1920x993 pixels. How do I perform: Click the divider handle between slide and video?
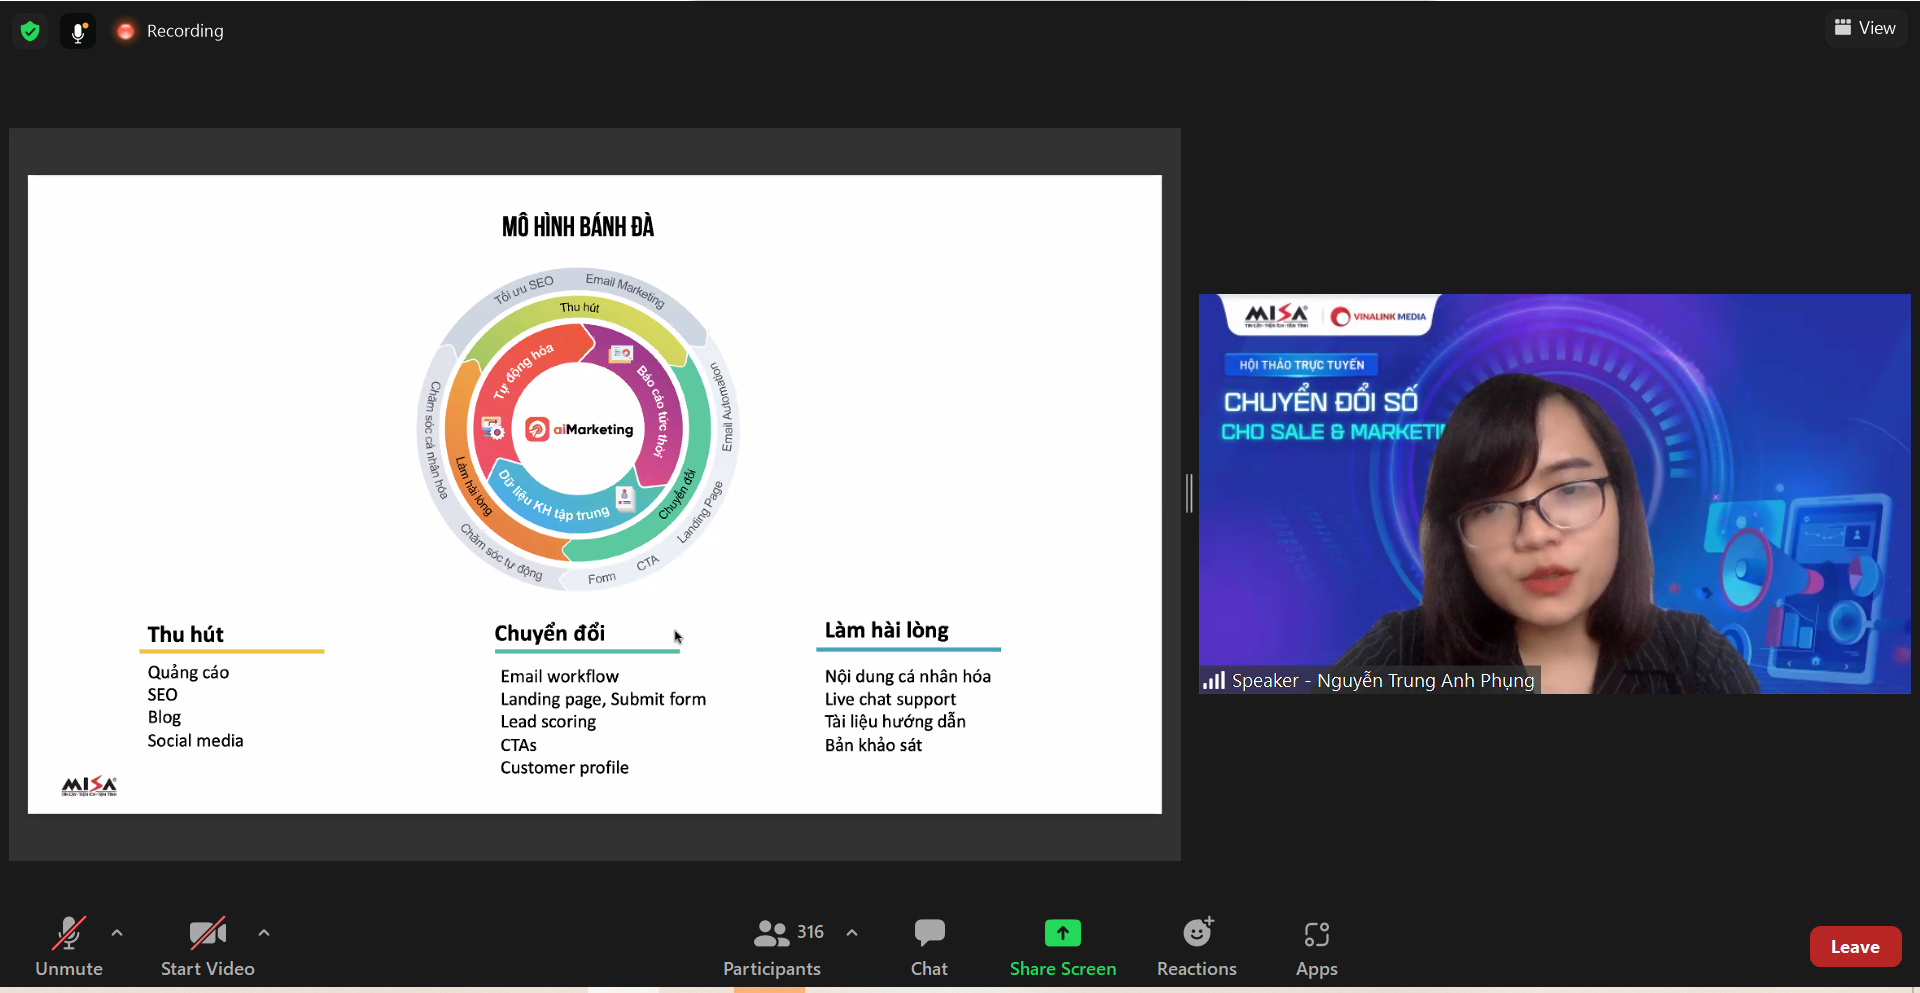[1189, 493]
